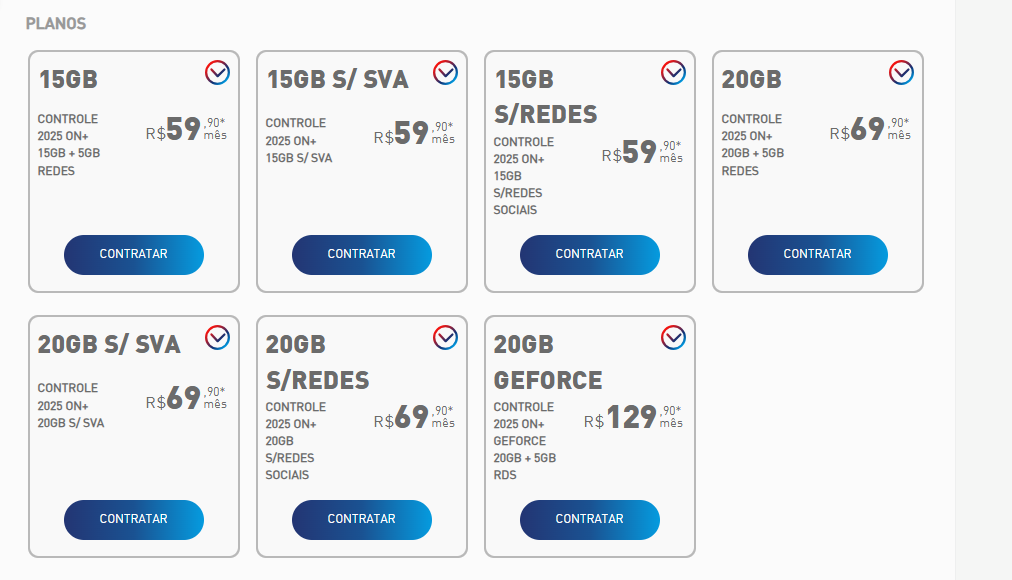Click CONTRATAR under 20GB + 5GB REDES plan

coord(817,254)
